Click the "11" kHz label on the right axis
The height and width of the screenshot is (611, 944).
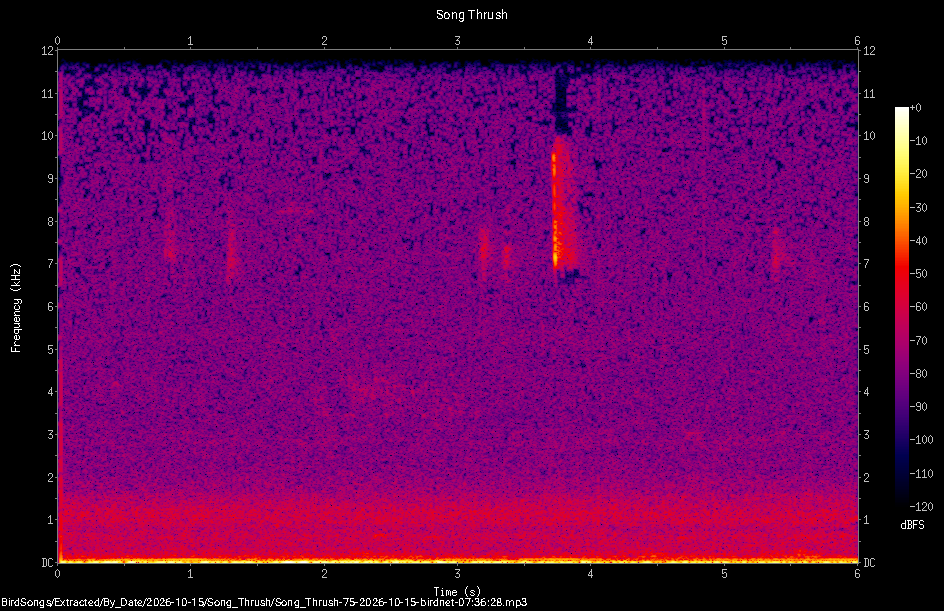pos(869,93)
